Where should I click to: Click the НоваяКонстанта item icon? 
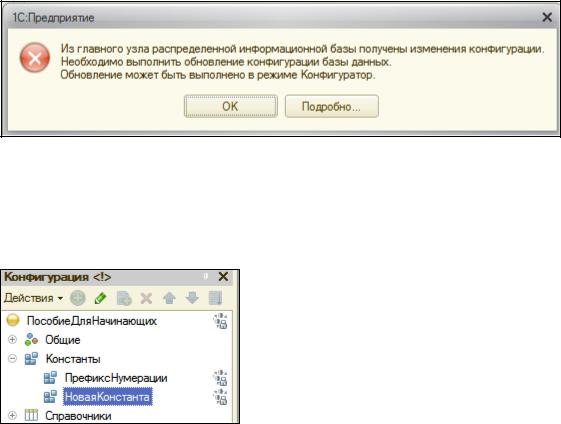[50, 397]
